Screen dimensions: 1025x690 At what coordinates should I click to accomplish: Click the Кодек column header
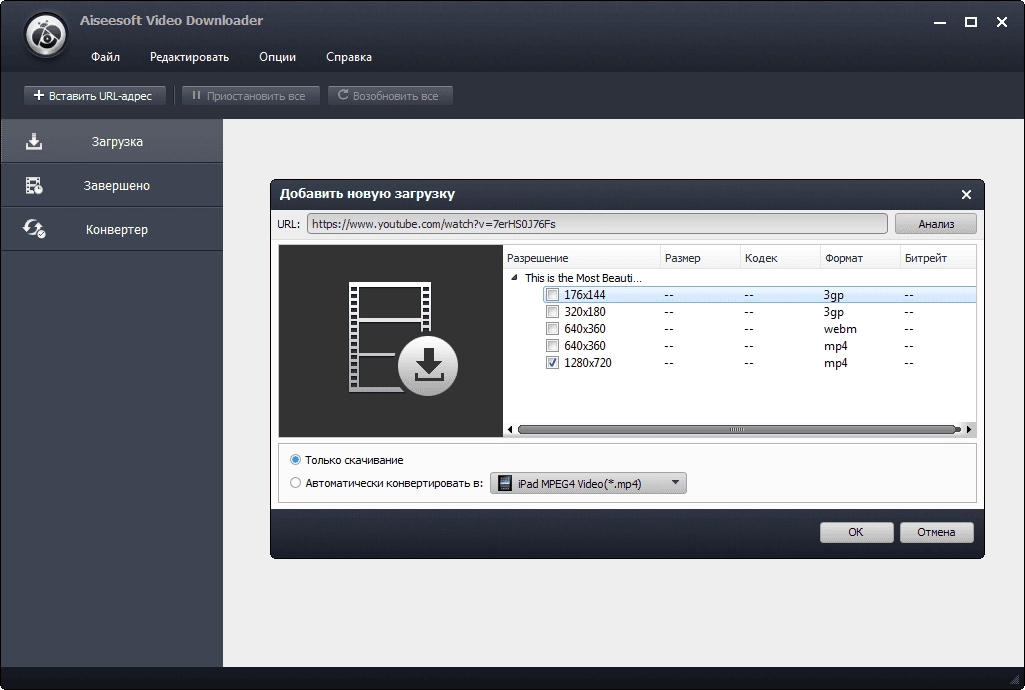click(x=781, y=258)
